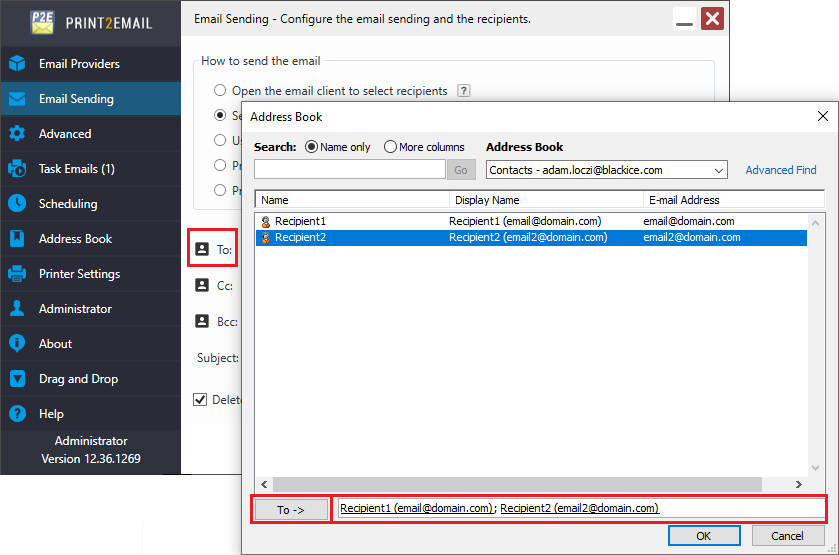Click the Administrator person icon
The image size is (839, 555).
(17, 309)
